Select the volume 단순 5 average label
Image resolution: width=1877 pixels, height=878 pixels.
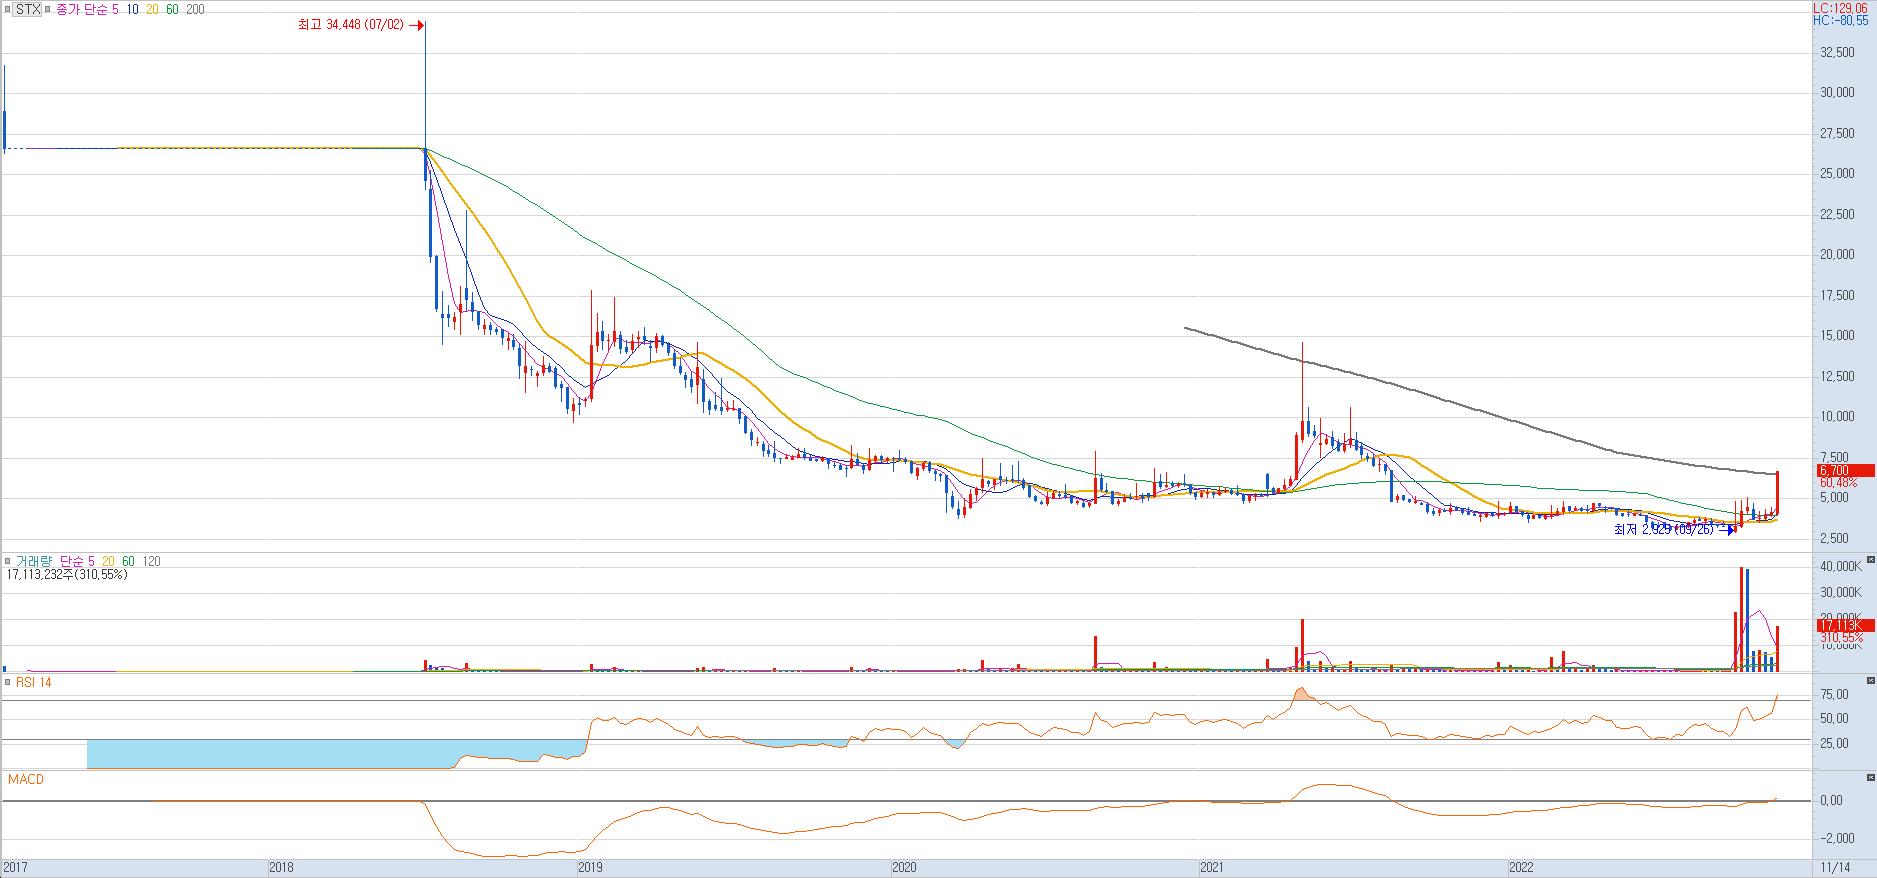coord(75,562)
